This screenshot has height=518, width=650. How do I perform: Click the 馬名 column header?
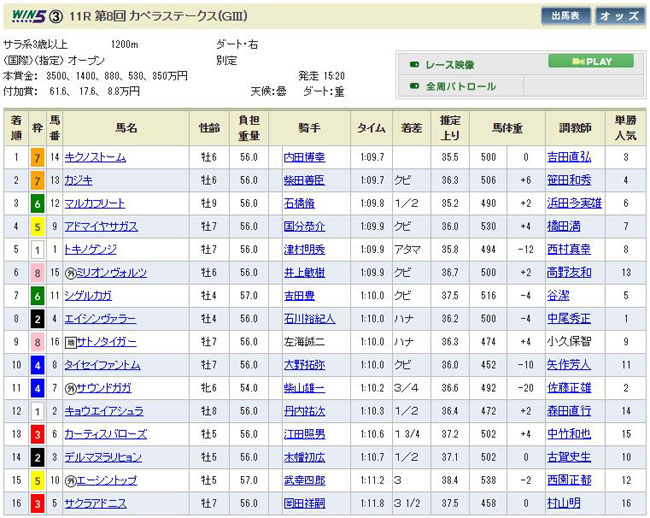[126, 129]
